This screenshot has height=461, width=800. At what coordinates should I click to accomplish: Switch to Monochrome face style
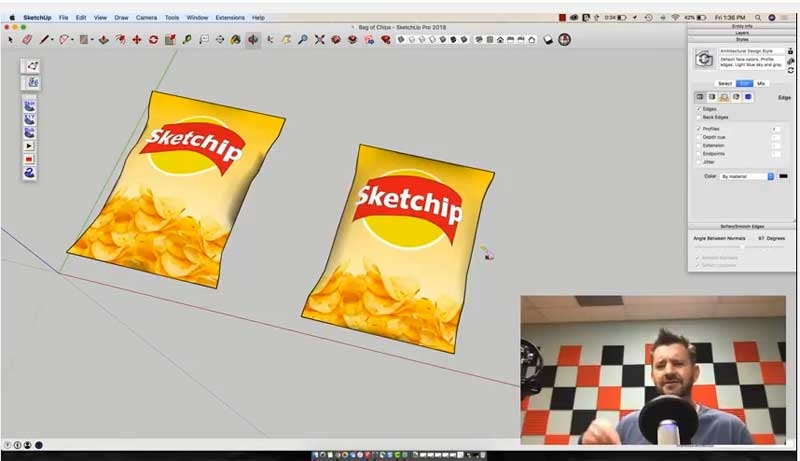click(x=464, y=39)
